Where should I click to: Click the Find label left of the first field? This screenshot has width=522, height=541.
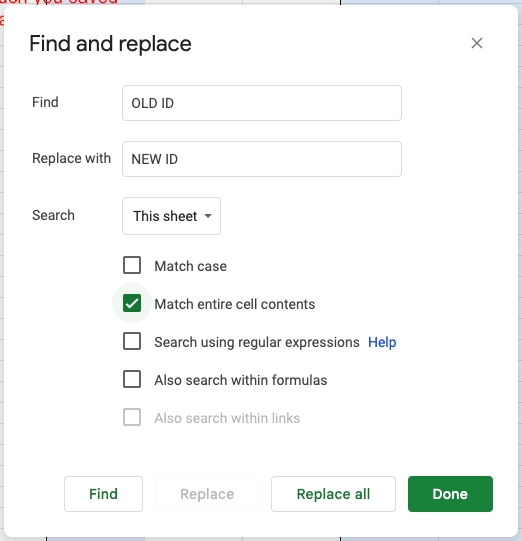point(45,102)
